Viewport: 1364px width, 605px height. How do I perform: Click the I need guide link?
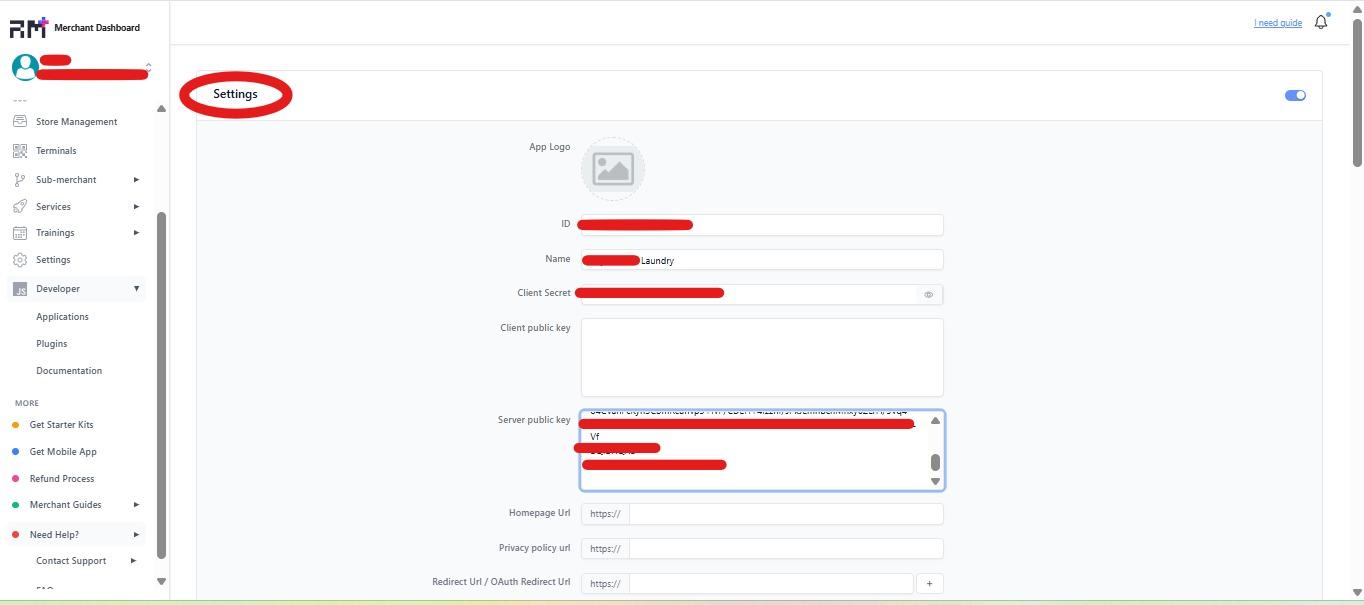pyautogui.click(x=1278, y=22)
